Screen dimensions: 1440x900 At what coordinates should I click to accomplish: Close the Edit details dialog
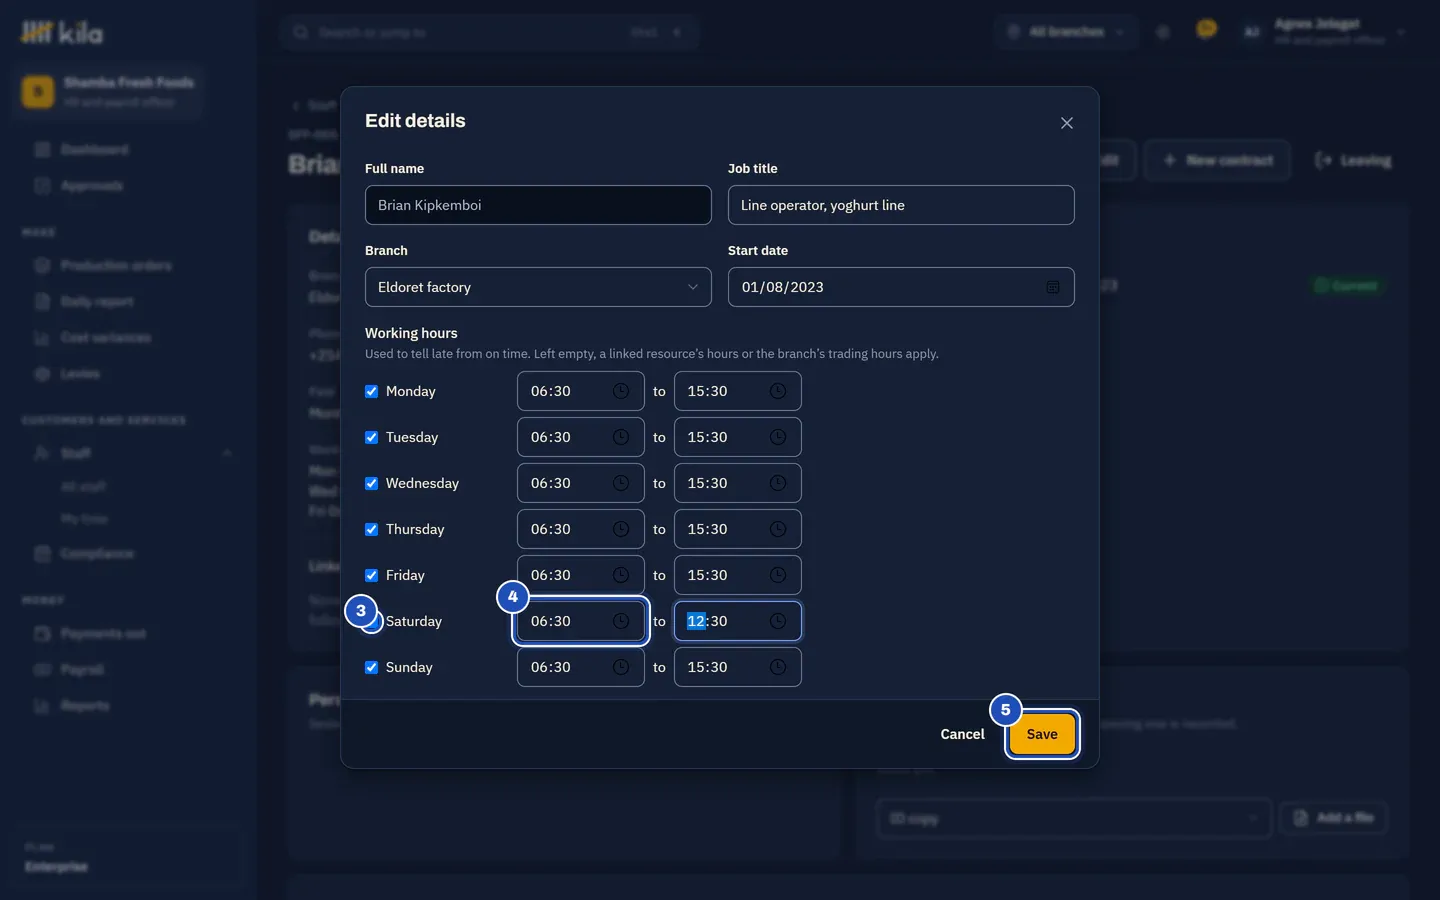click(1067, 123)
